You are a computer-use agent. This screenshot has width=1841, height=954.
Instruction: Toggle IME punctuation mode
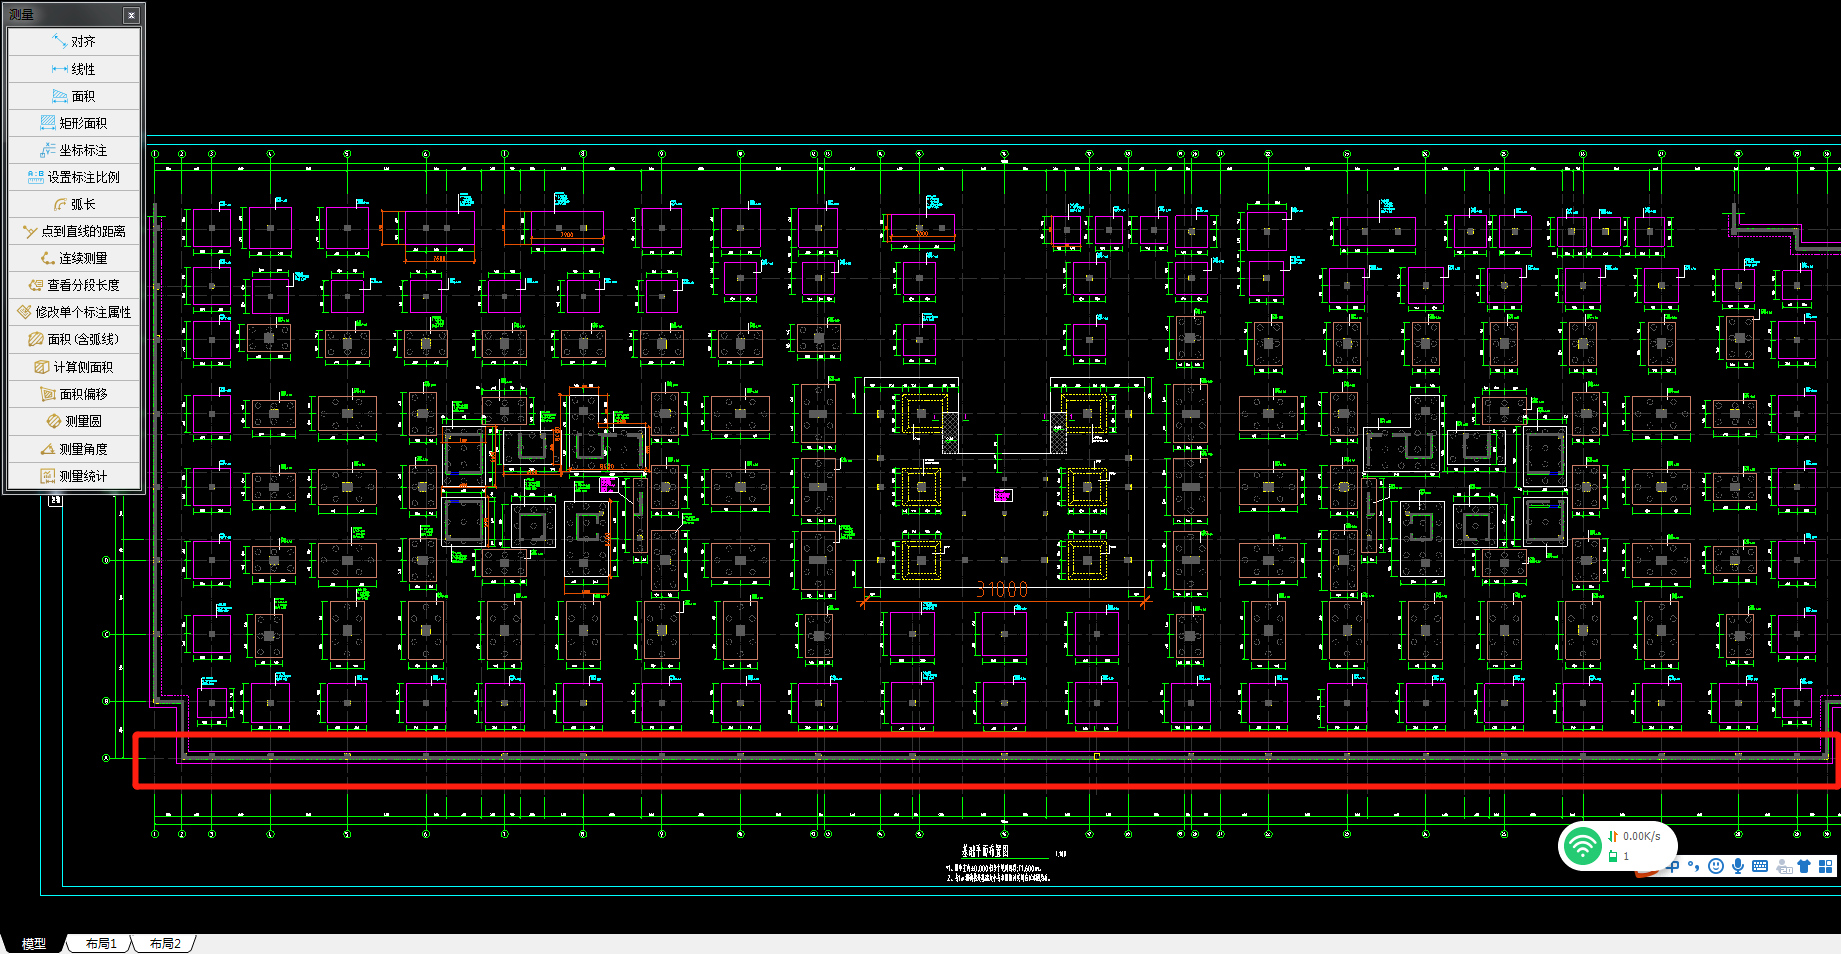click(x=1693, y=866)
